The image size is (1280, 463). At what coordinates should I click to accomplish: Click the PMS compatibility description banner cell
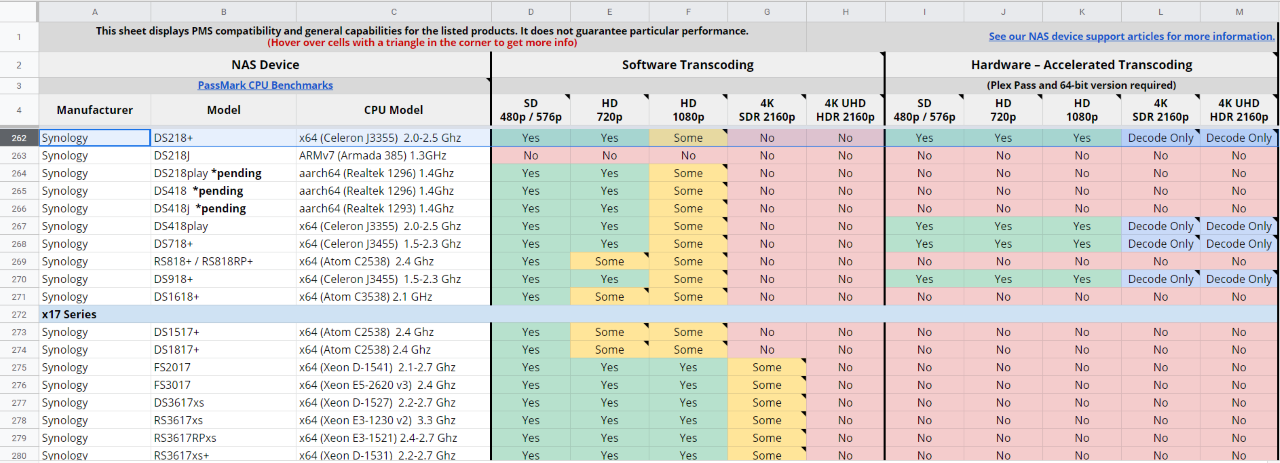click(x=422, y=37)
